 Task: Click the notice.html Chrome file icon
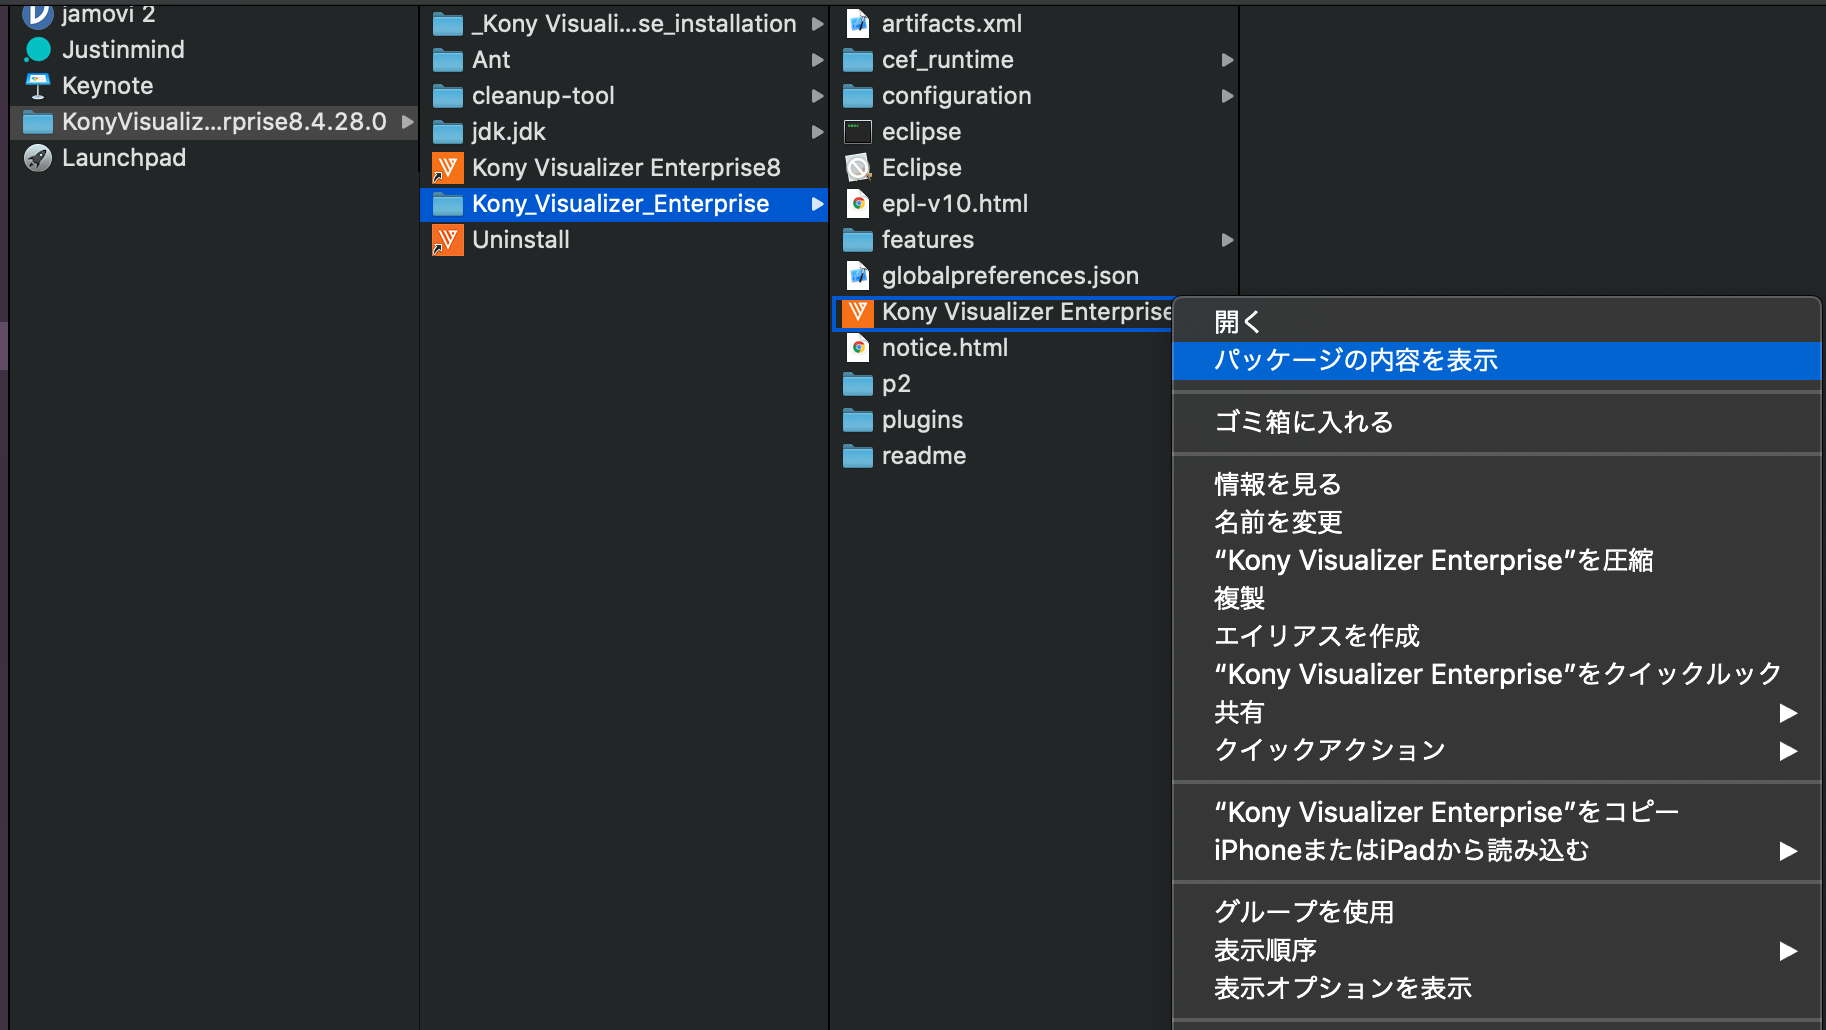858,348
